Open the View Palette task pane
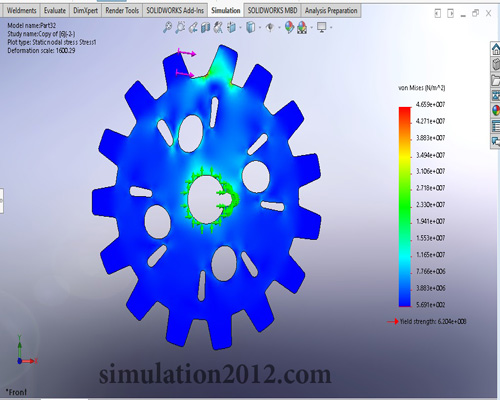 (496, 95)
